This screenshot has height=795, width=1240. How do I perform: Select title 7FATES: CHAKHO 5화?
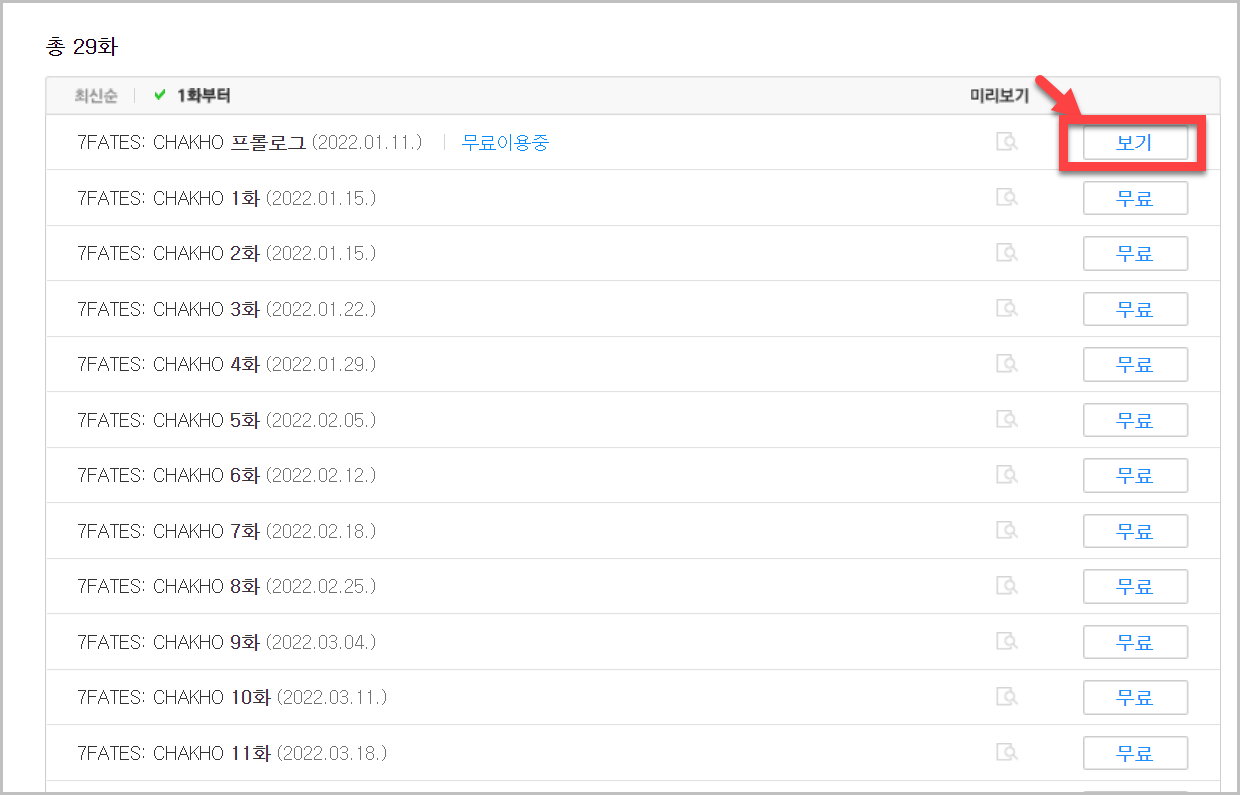coord(168,420)
